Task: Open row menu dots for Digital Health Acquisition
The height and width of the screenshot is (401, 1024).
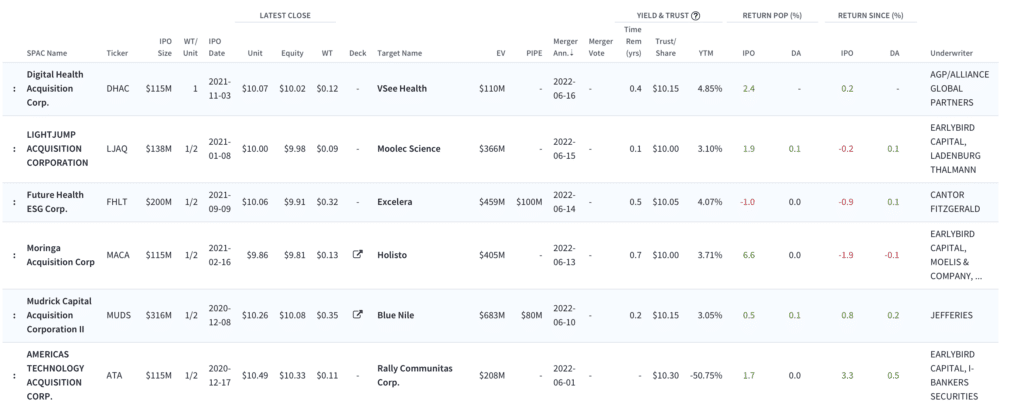Action: pos(14,89)
